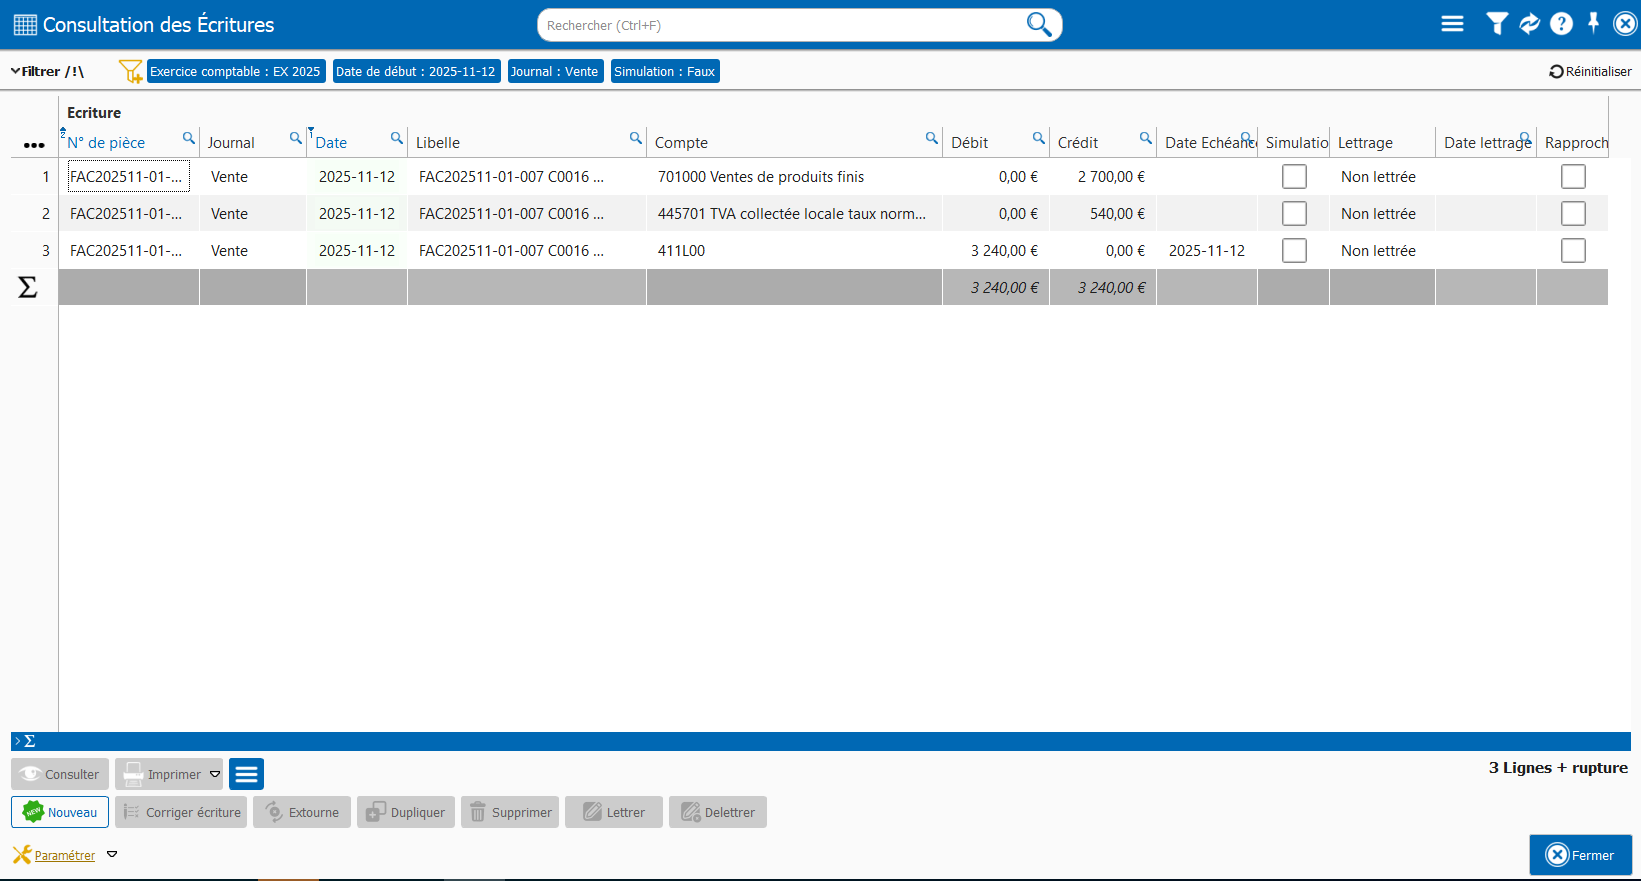
Task: Check Simulation box on 411L00 row
Action: click(1294, 251)
